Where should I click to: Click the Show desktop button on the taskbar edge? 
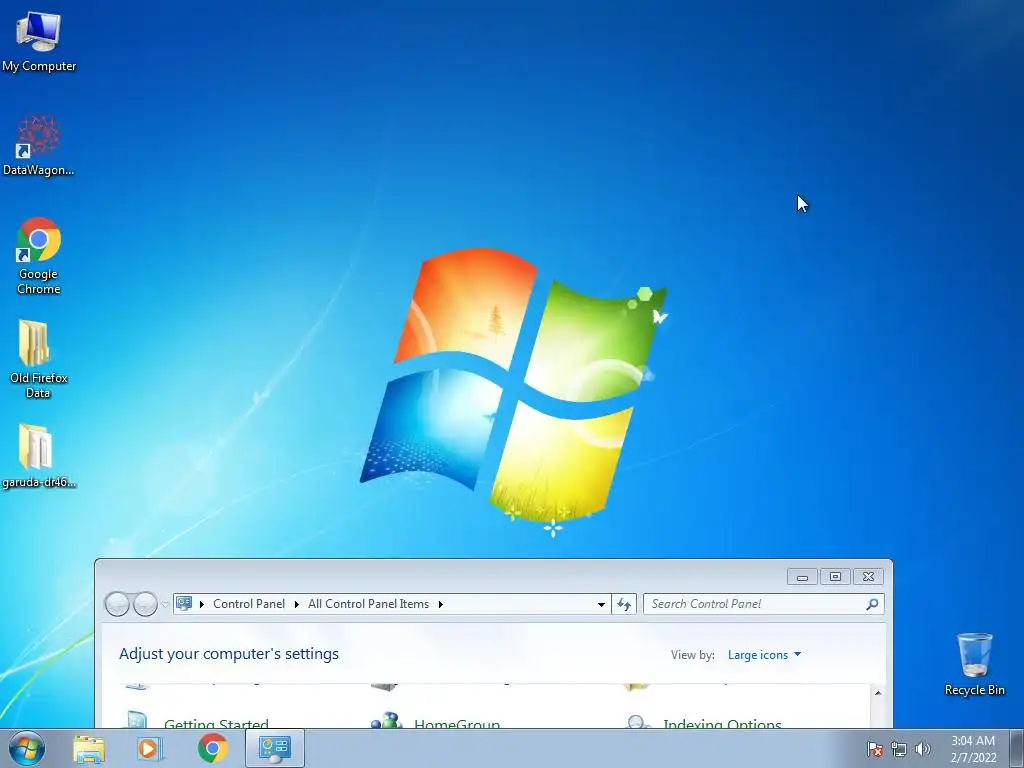coord(1017,748)
